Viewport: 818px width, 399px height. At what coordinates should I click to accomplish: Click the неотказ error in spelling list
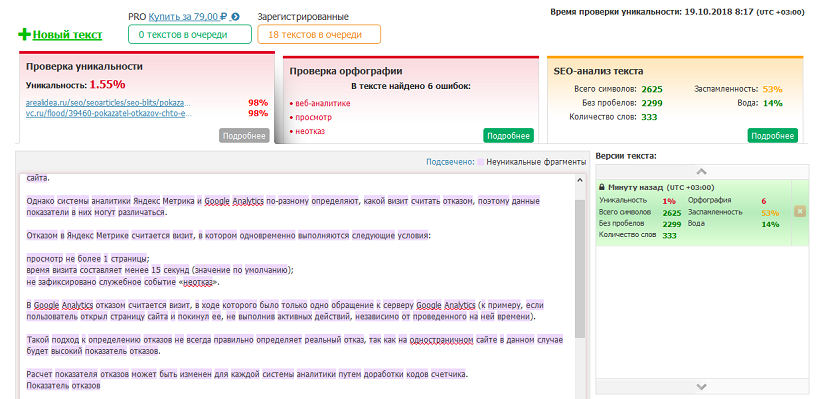(310, 131)
